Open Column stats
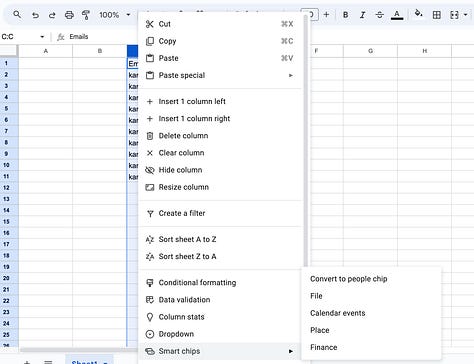 click(x=220, y=317)
